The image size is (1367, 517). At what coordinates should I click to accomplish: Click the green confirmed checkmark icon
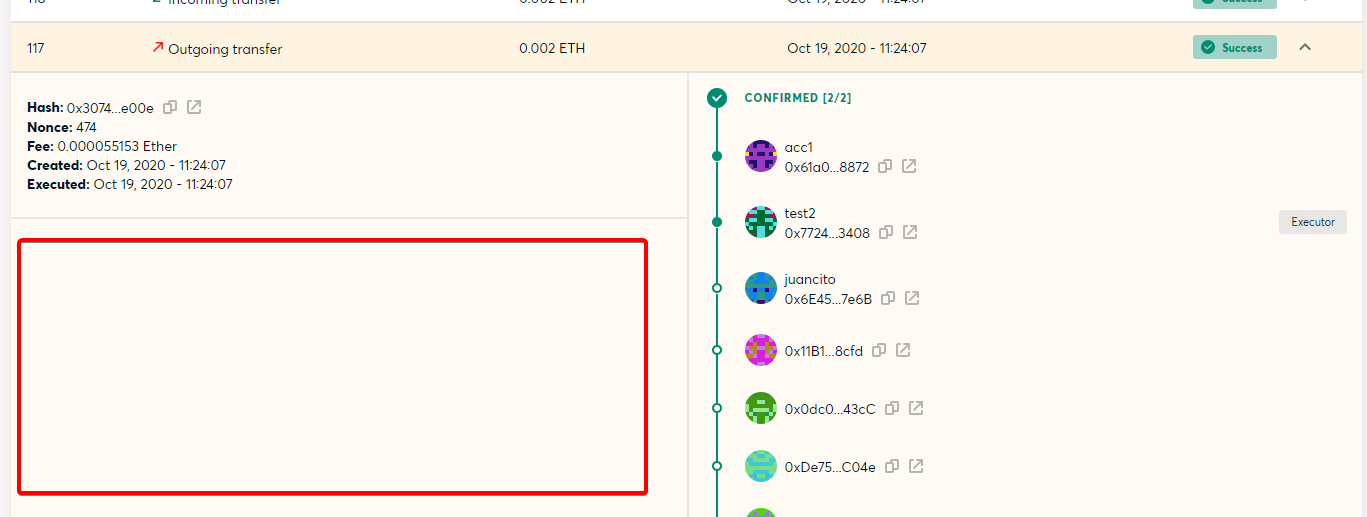pos(716,98)
